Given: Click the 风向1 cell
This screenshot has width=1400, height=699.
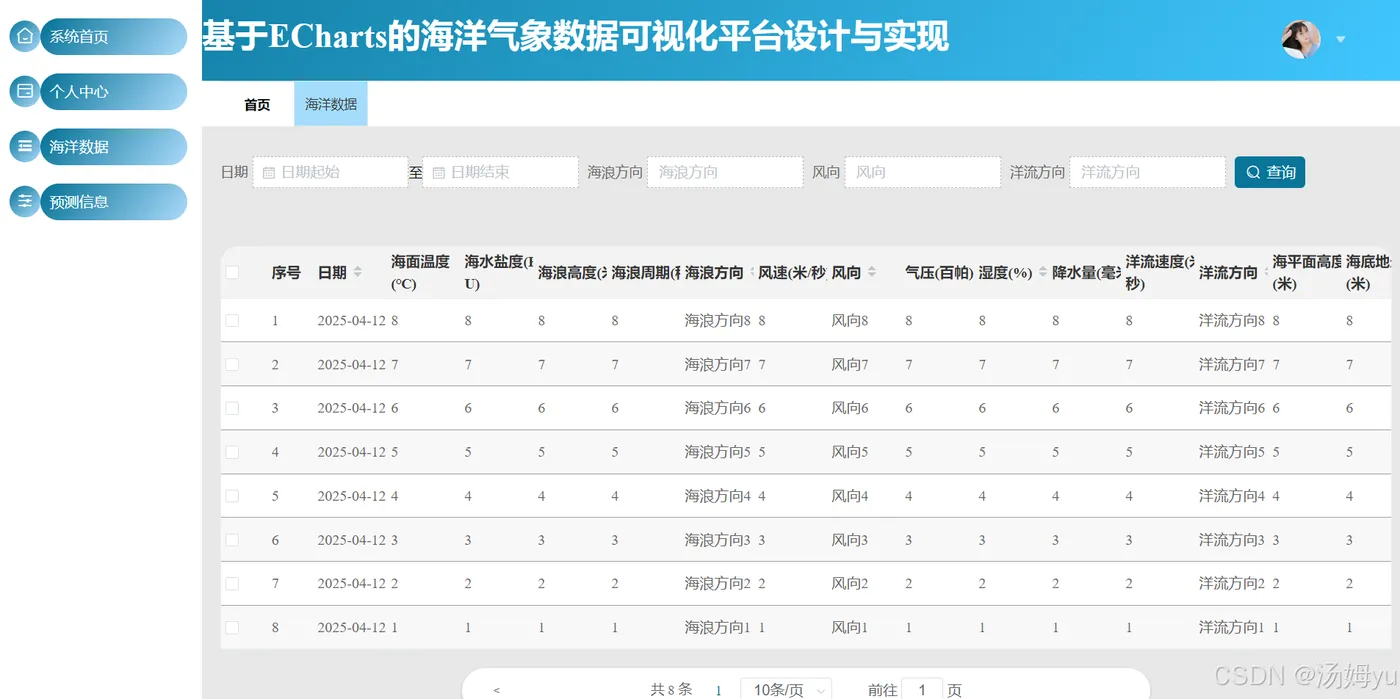Looking at the screenshot, I should (x=850, y=628).
